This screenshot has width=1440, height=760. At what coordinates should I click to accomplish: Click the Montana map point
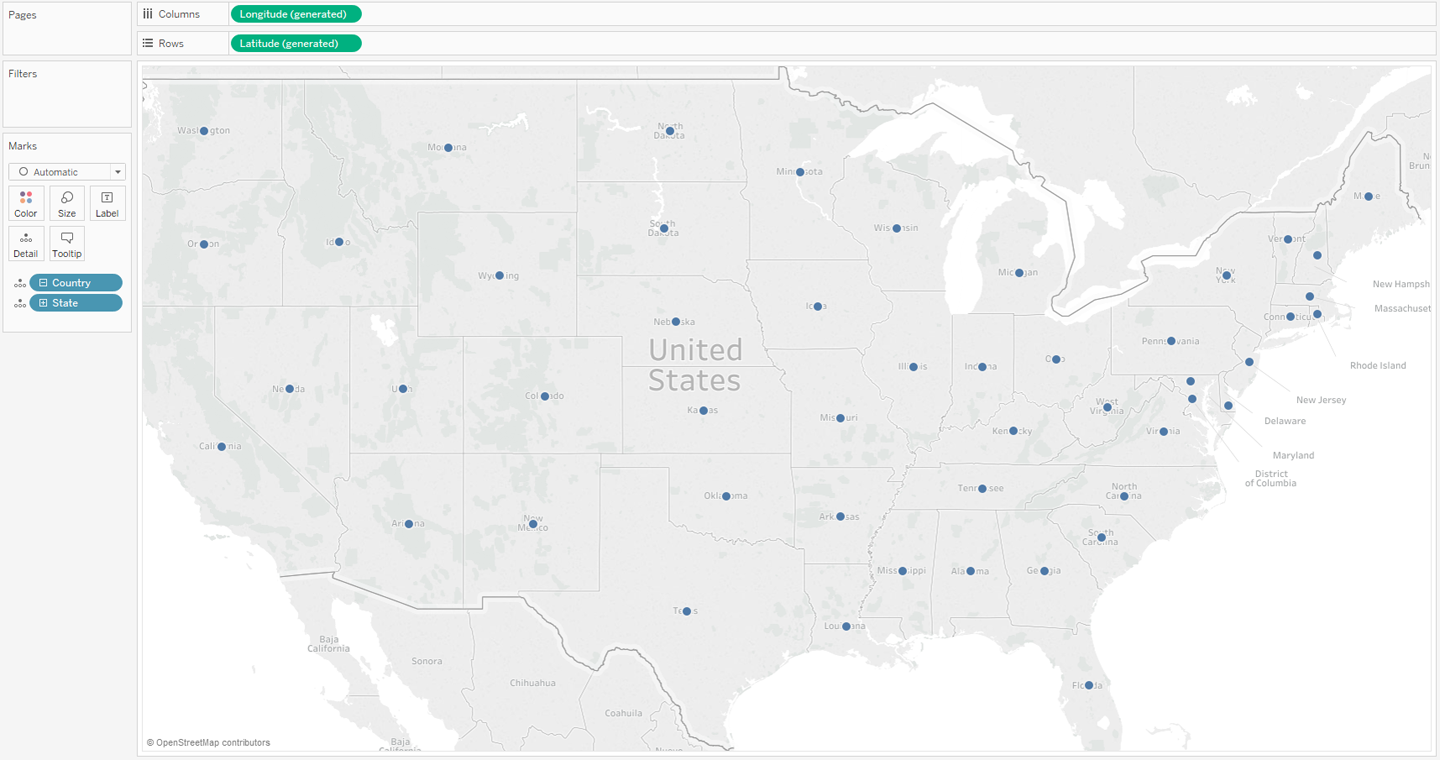click(x=448, y=147)
